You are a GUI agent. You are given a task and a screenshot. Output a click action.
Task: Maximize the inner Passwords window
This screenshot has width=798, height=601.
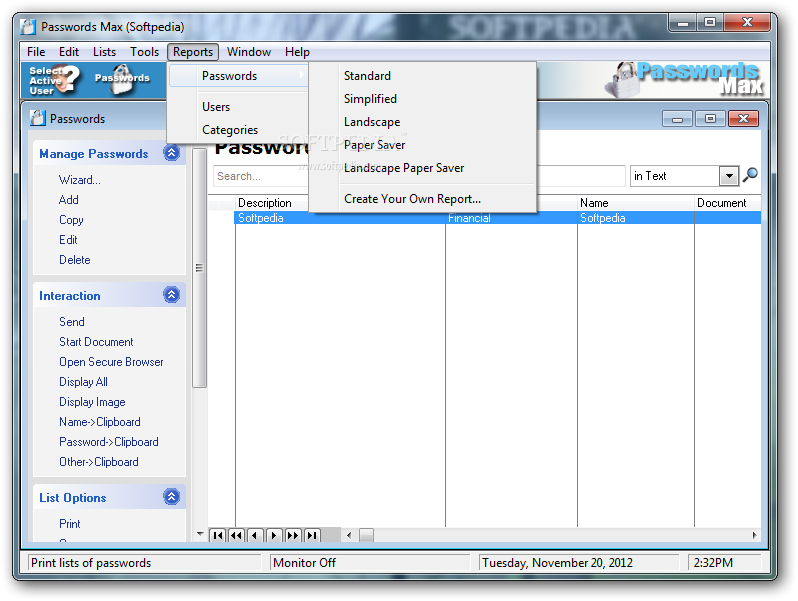[x=710, y=119]
